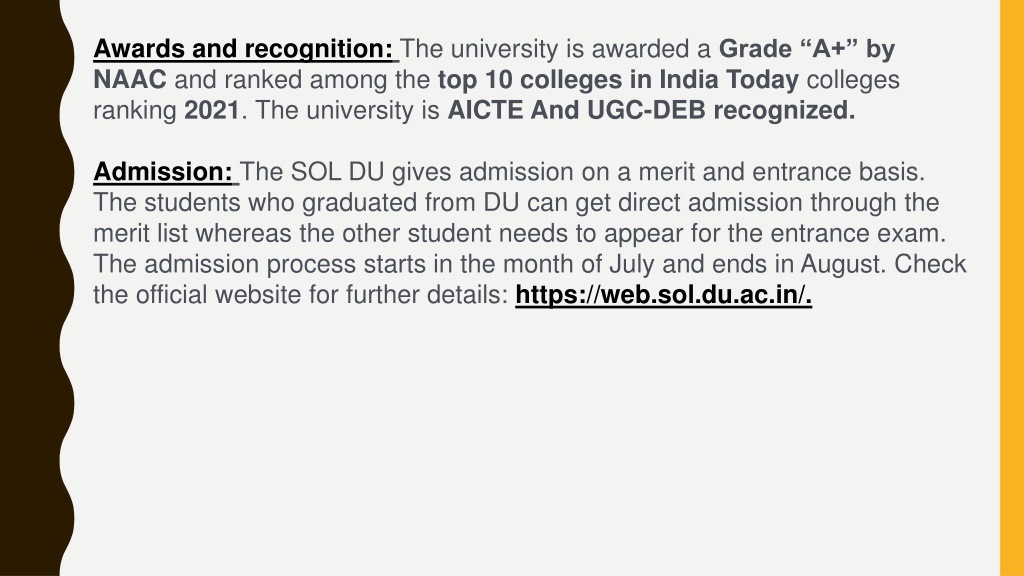
Task: Select the bold Grade "A+" by text
Action: click(807, 49)
